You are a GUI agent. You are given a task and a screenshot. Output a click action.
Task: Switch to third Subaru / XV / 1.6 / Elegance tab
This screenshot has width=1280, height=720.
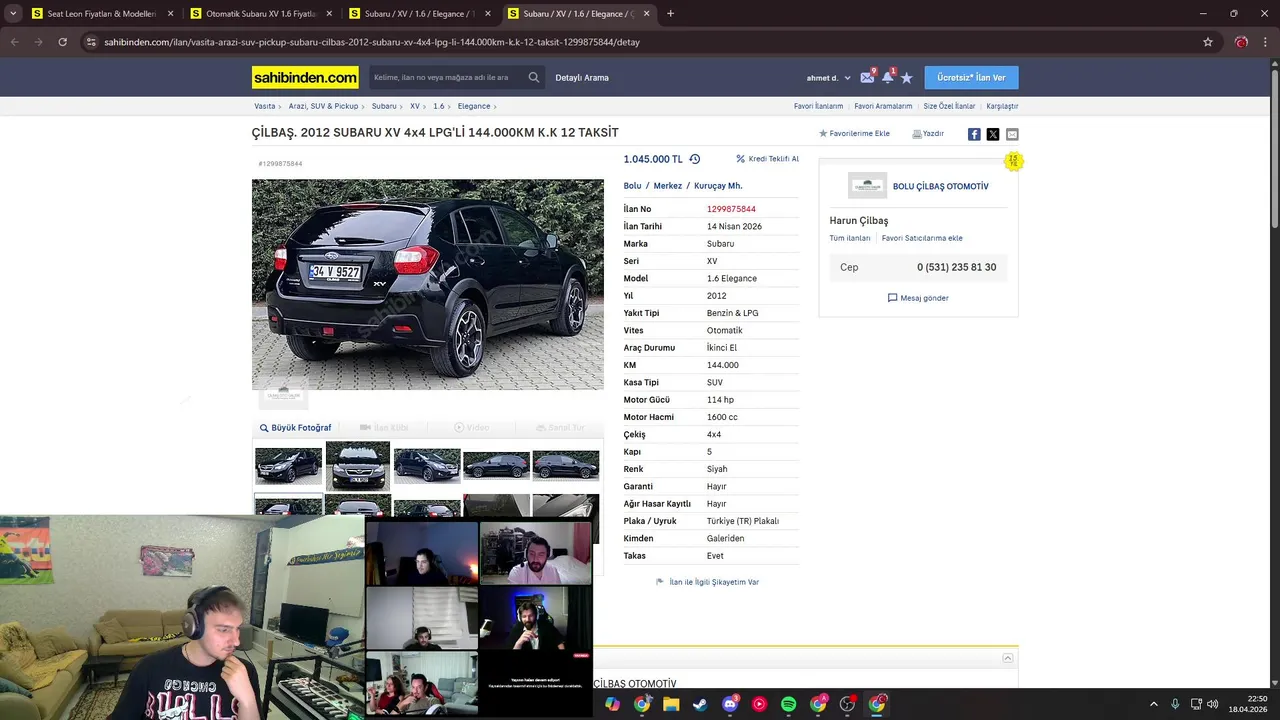420,14
